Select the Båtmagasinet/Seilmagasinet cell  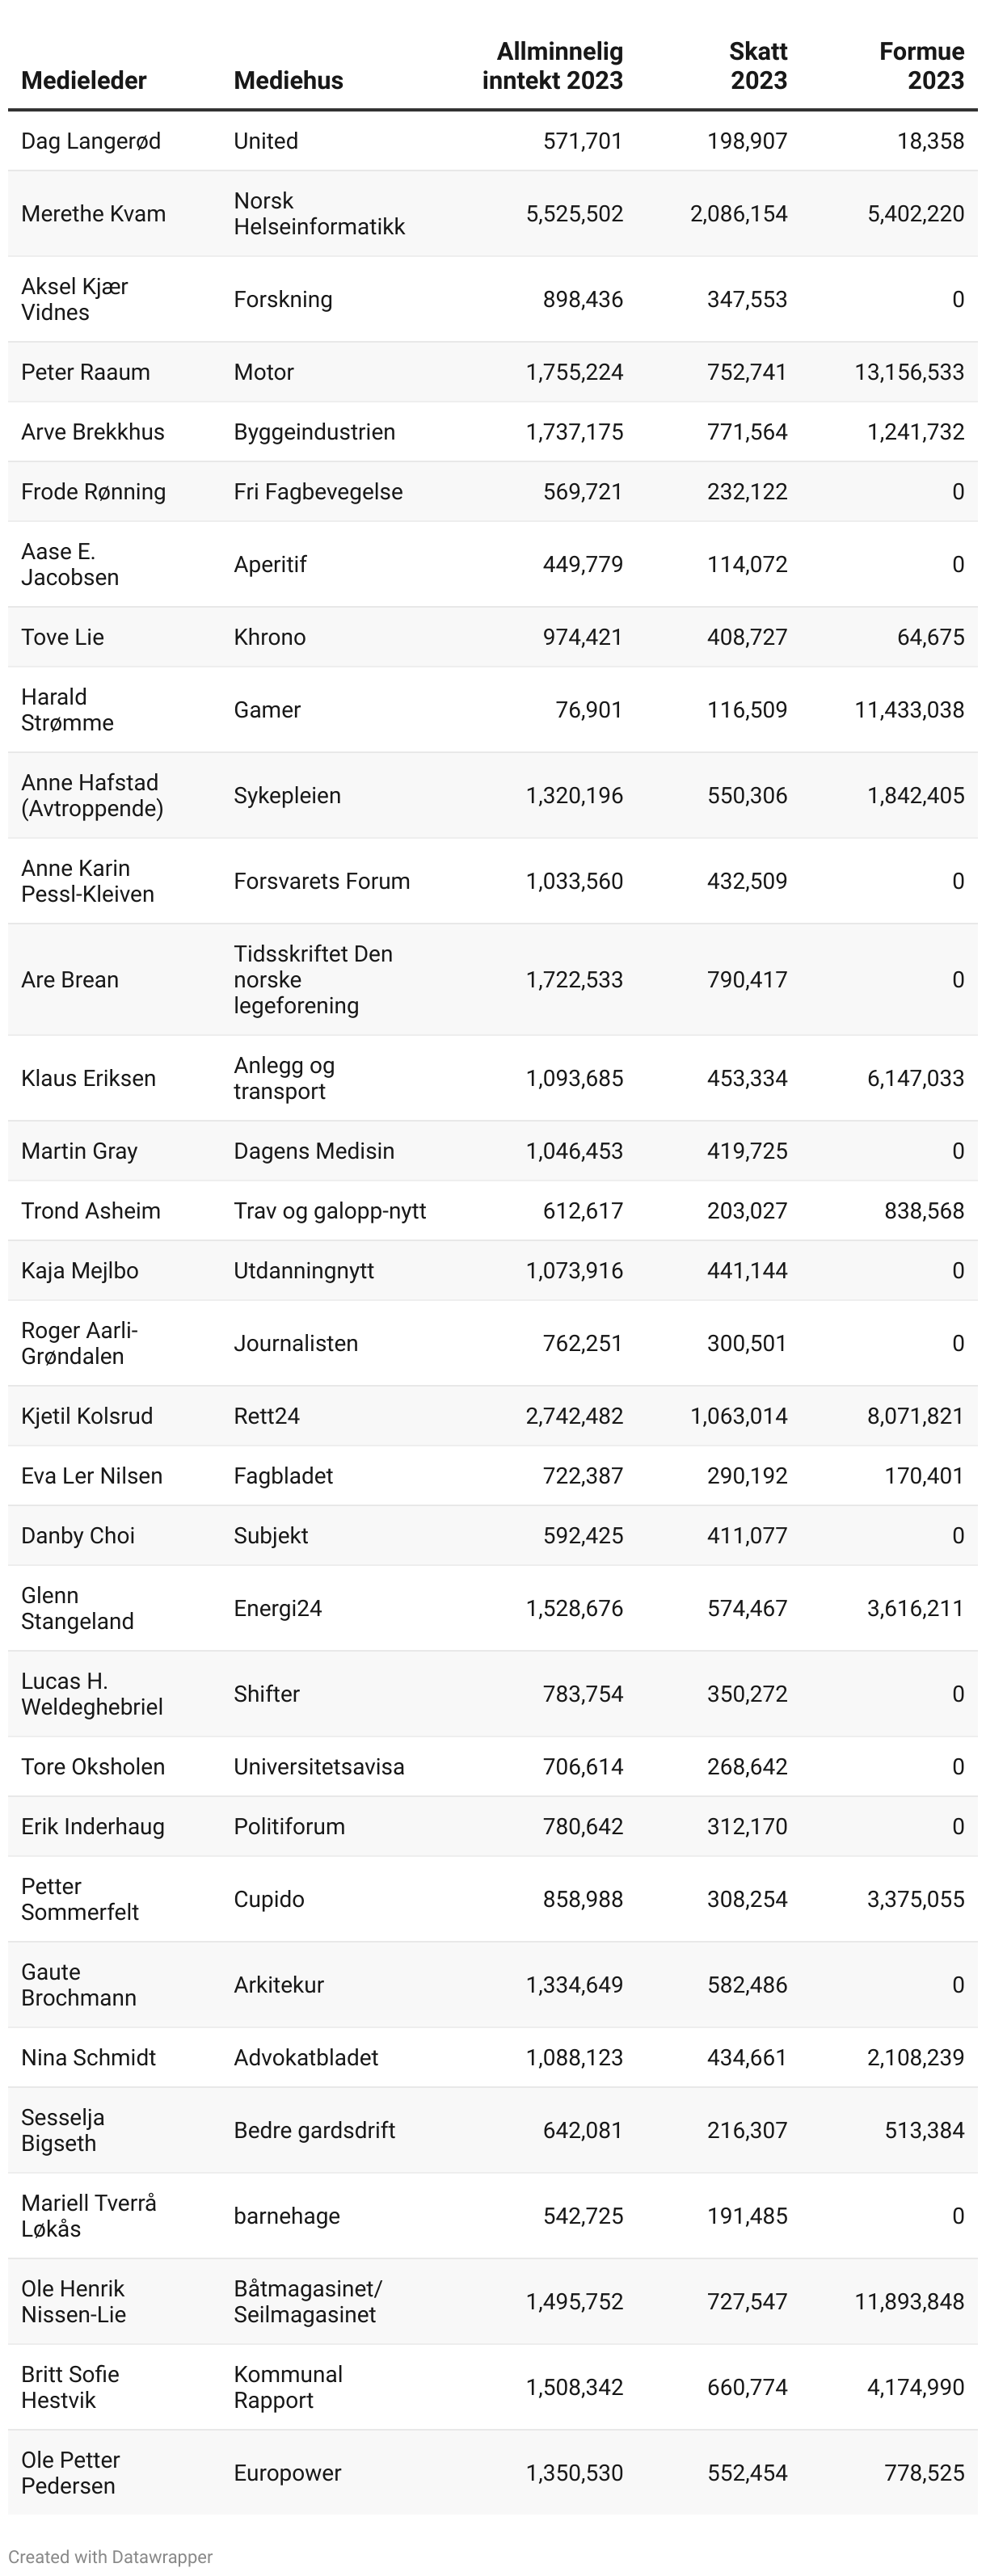click(x=308, y=2302)
